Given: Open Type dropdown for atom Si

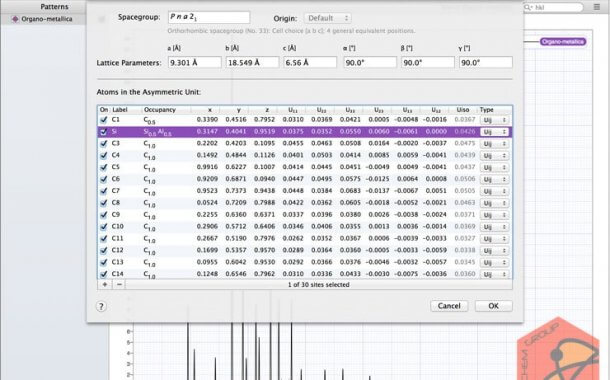Looking at the screenshot, I should point(494,132).
